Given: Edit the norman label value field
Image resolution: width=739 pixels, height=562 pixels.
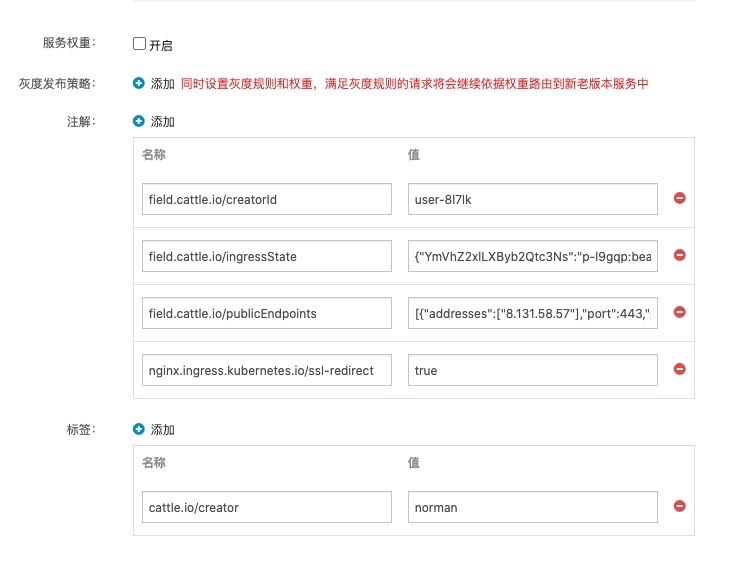Looking at the screenshot, I should (532, 507).
